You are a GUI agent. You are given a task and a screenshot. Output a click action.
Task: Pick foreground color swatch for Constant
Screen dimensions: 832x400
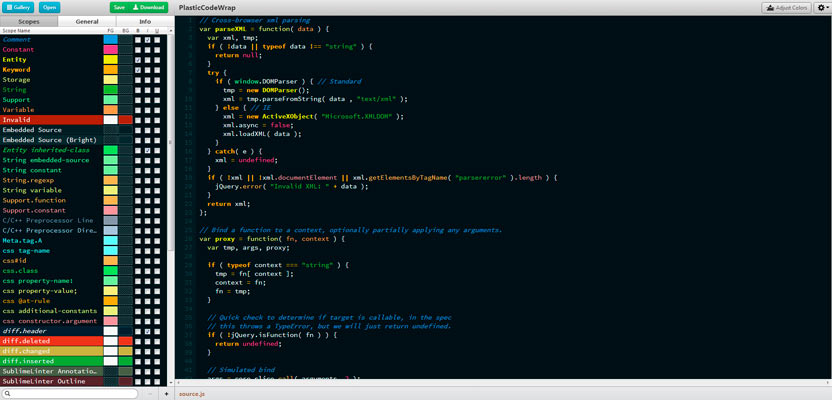pos(110,50)
